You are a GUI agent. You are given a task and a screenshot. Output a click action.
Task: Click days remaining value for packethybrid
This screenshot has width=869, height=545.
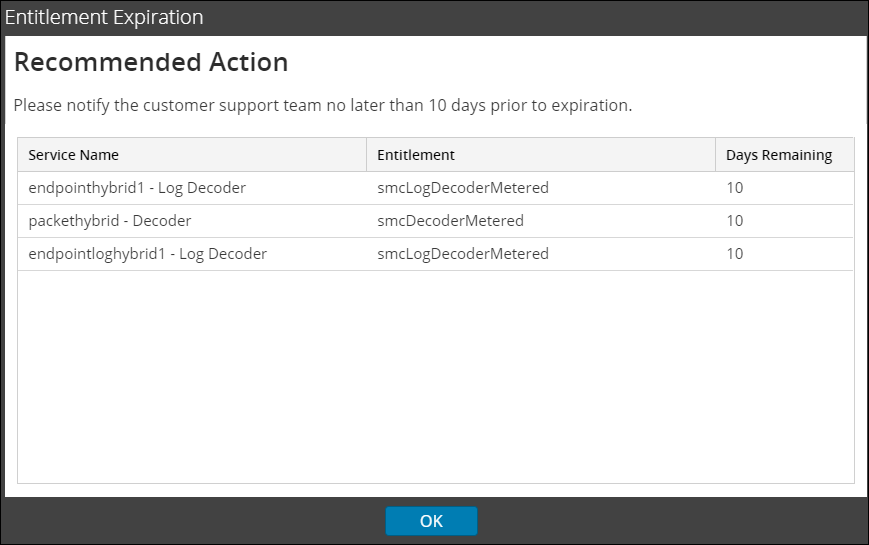point(735,220)
